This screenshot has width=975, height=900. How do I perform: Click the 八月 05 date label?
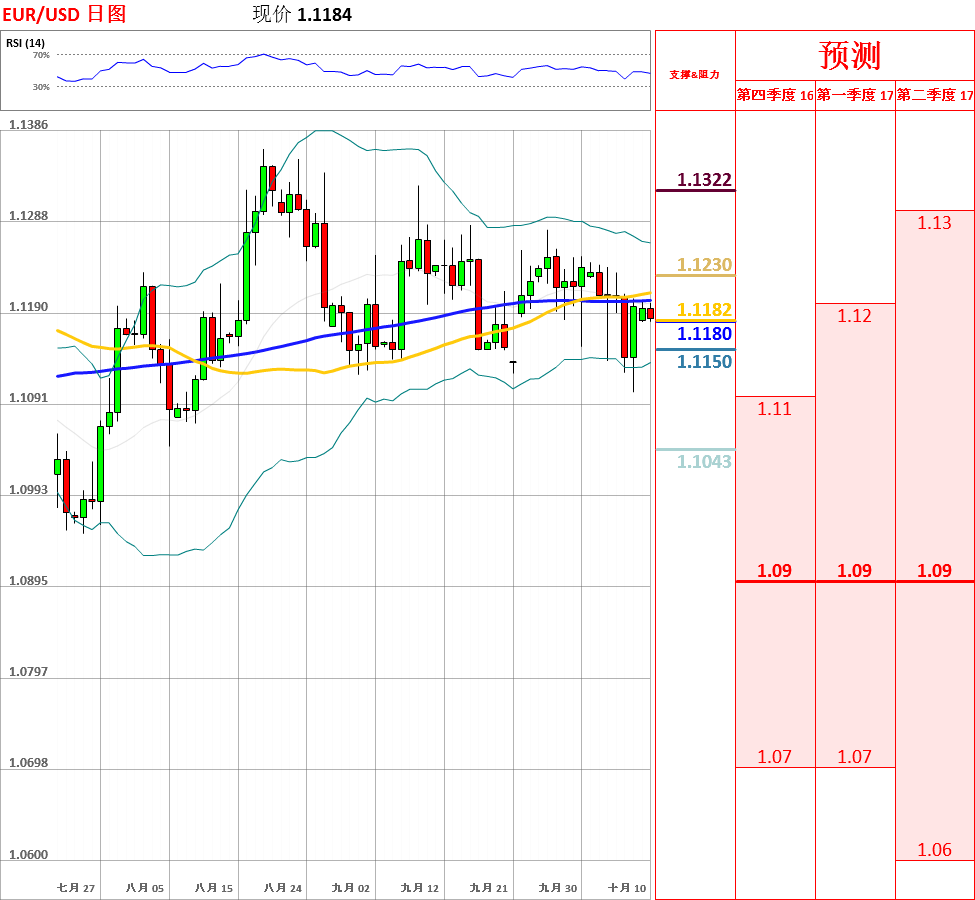tap(145, 888)
